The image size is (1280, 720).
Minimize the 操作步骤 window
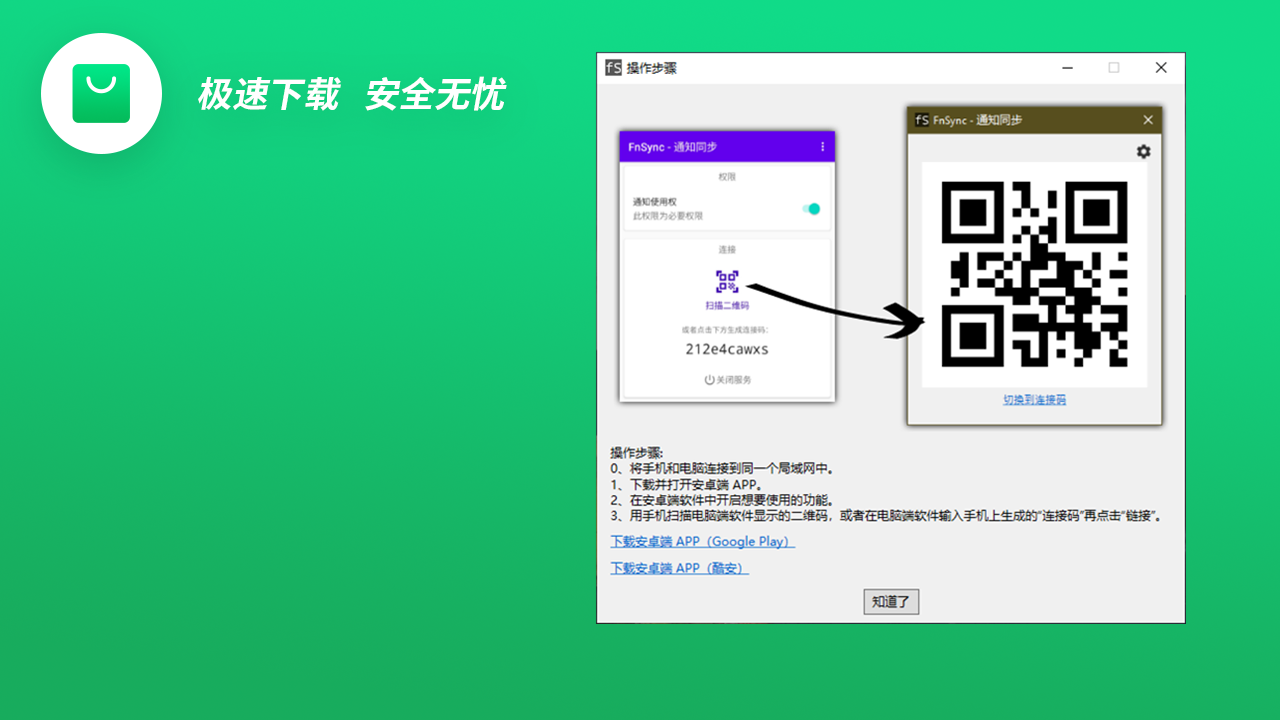click(x=1068, y=68)
